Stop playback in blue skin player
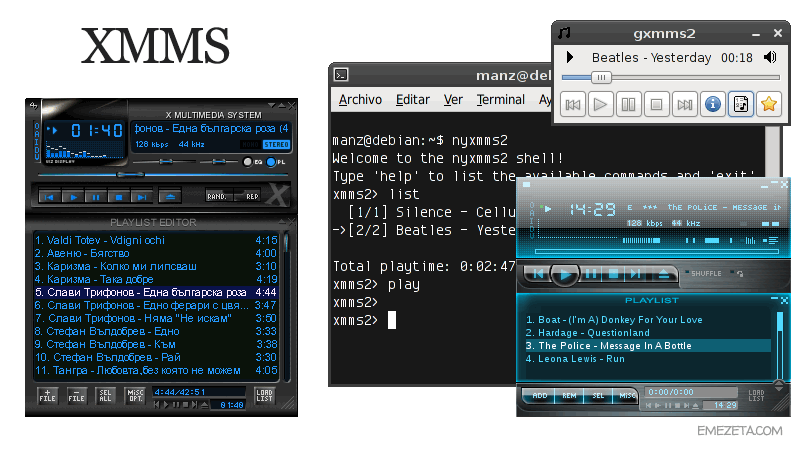 [x=613, y=274]
